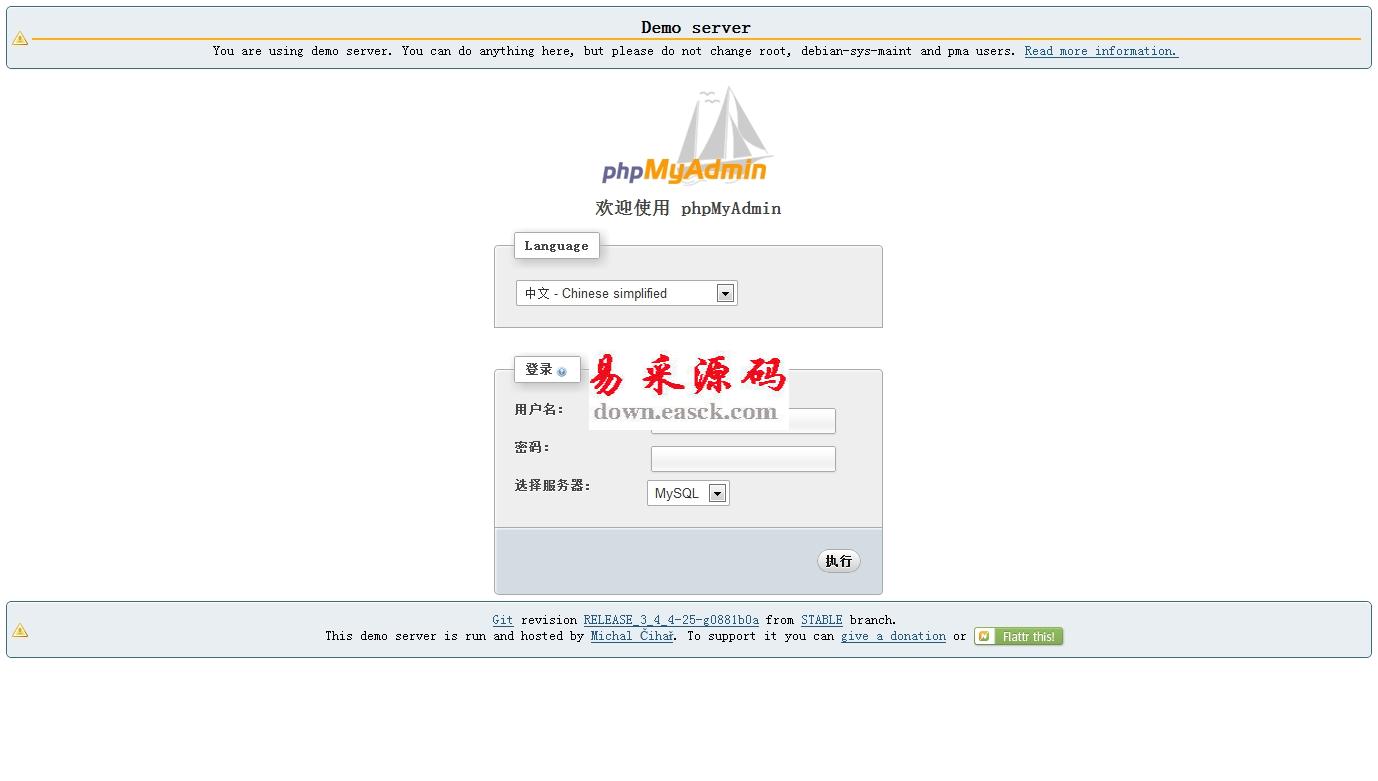
Task: Click the Language legend label
Action: tap(556, 246)
